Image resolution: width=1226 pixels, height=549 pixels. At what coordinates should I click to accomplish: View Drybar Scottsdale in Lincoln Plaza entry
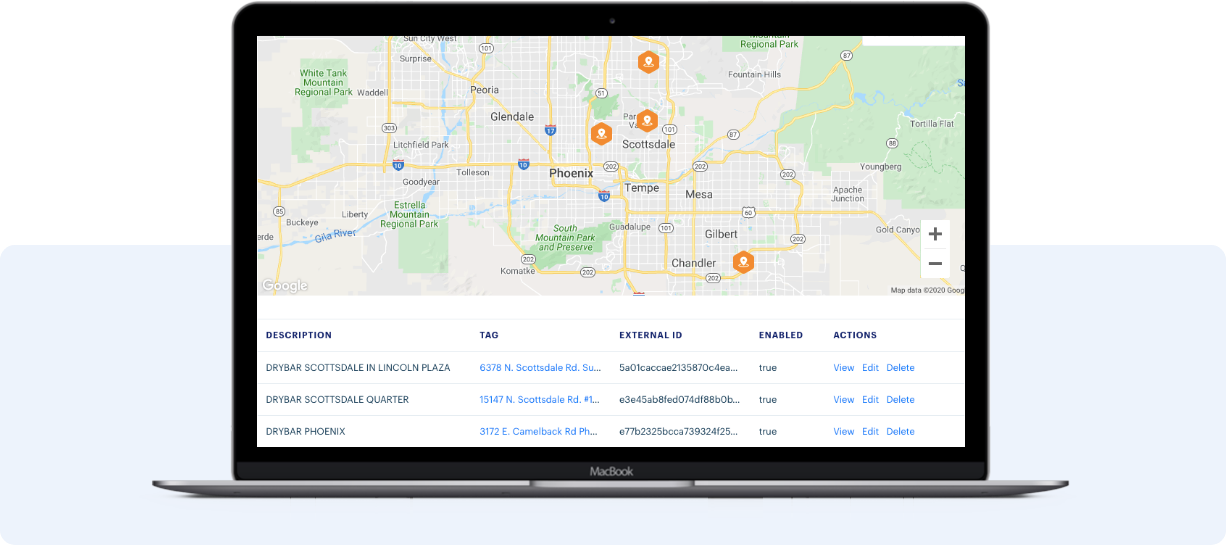844,368
